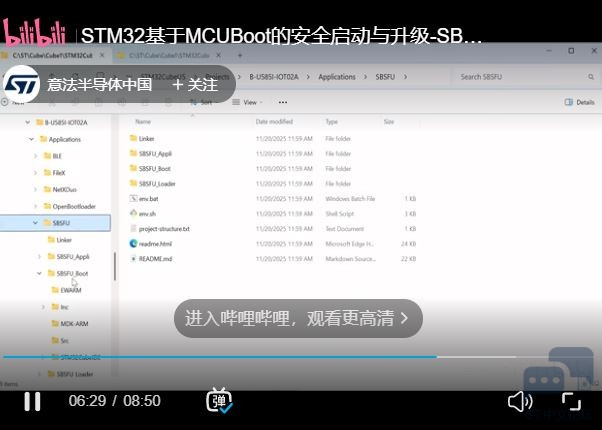
Task: Select EWARM folder in navigation tree
Action: [66, 290]
